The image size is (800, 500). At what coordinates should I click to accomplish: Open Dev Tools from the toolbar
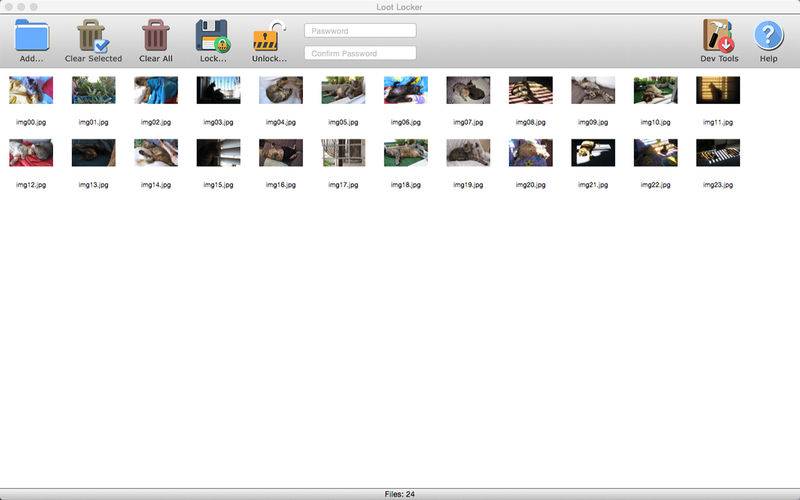pyautogui.click(x=719, y=36)
